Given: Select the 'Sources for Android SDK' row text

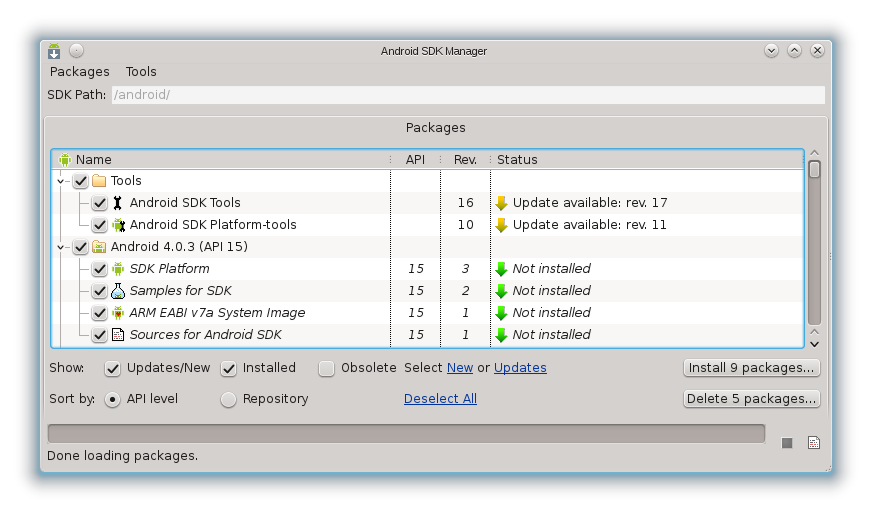Looking at the screenshot, I should [x=206, y=335].
